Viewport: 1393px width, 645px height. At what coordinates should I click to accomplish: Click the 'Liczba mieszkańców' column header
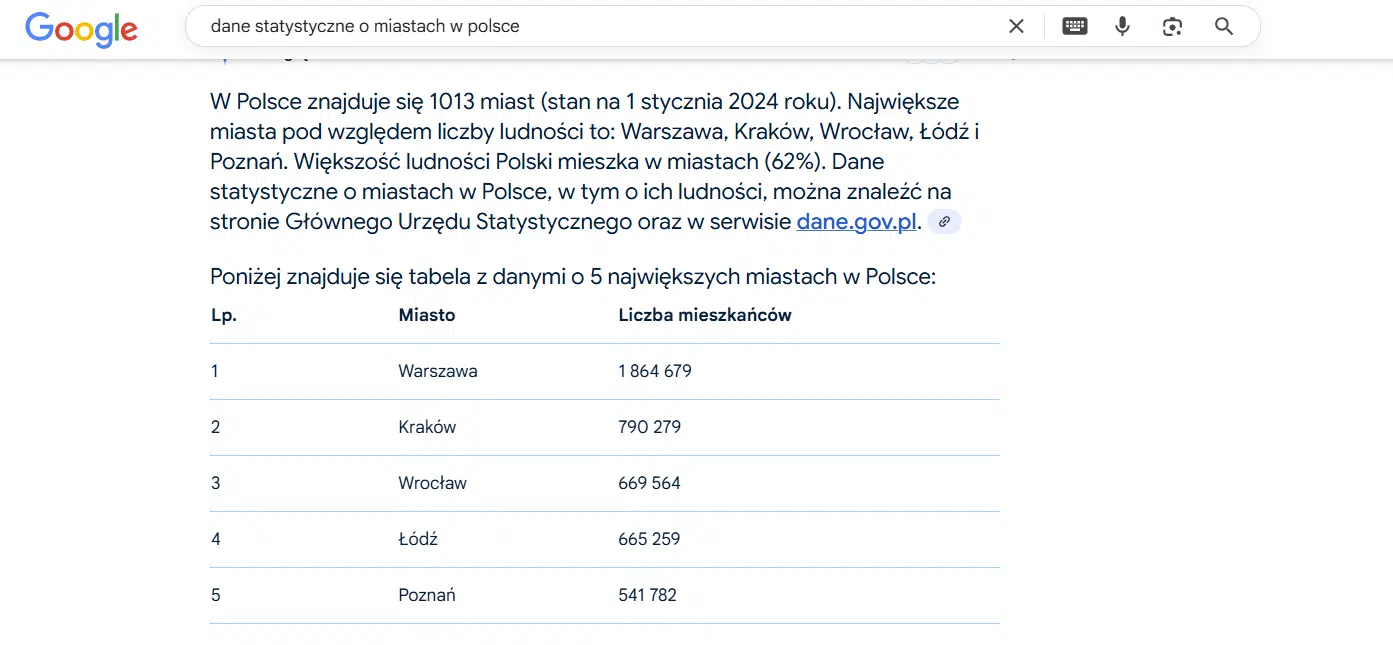pyautogui.click(x=705, y=315)
